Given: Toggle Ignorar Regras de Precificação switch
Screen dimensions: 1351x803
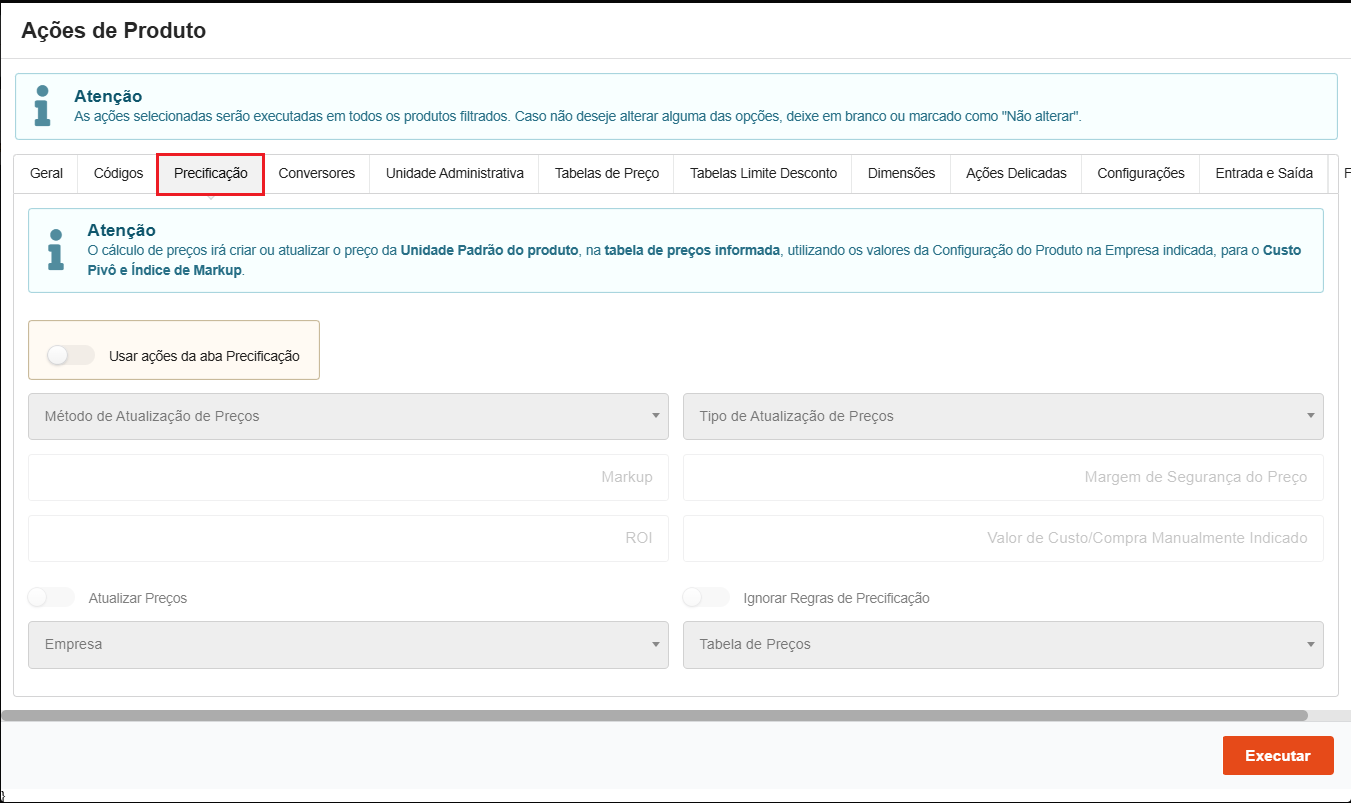Looking at the screenshot, I should pos(705,597).
